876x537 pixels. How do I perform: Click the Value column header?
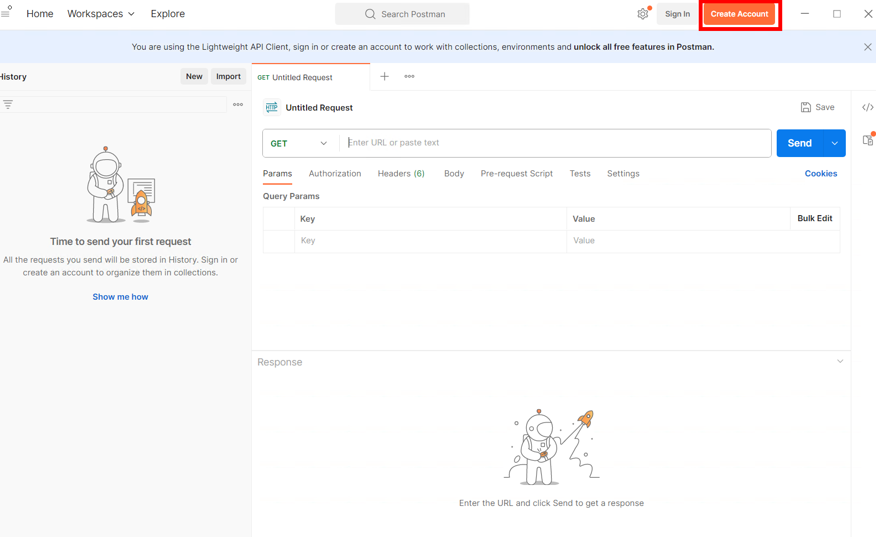click(584, 219)
